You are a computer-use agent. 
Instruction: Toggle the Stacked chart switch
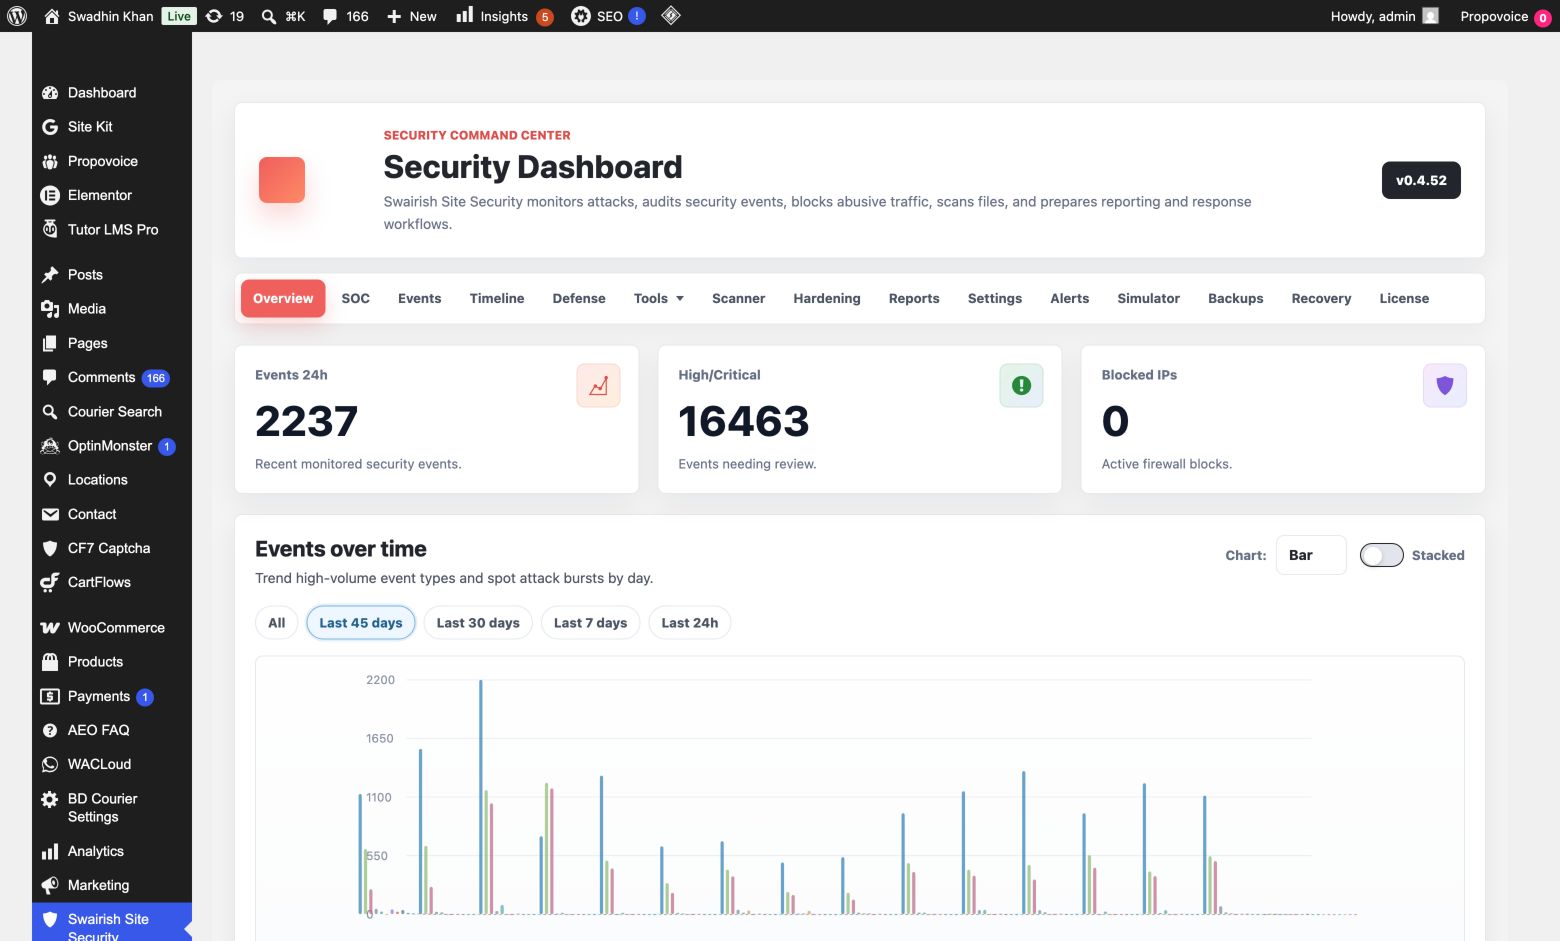coord(1382,555)
